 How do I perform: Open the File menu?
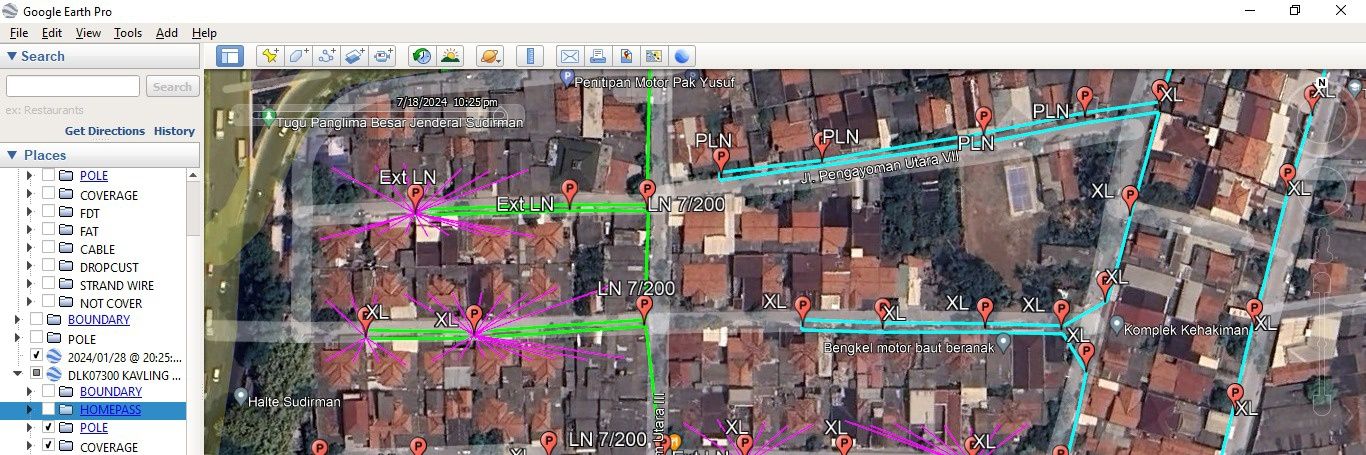19,33
